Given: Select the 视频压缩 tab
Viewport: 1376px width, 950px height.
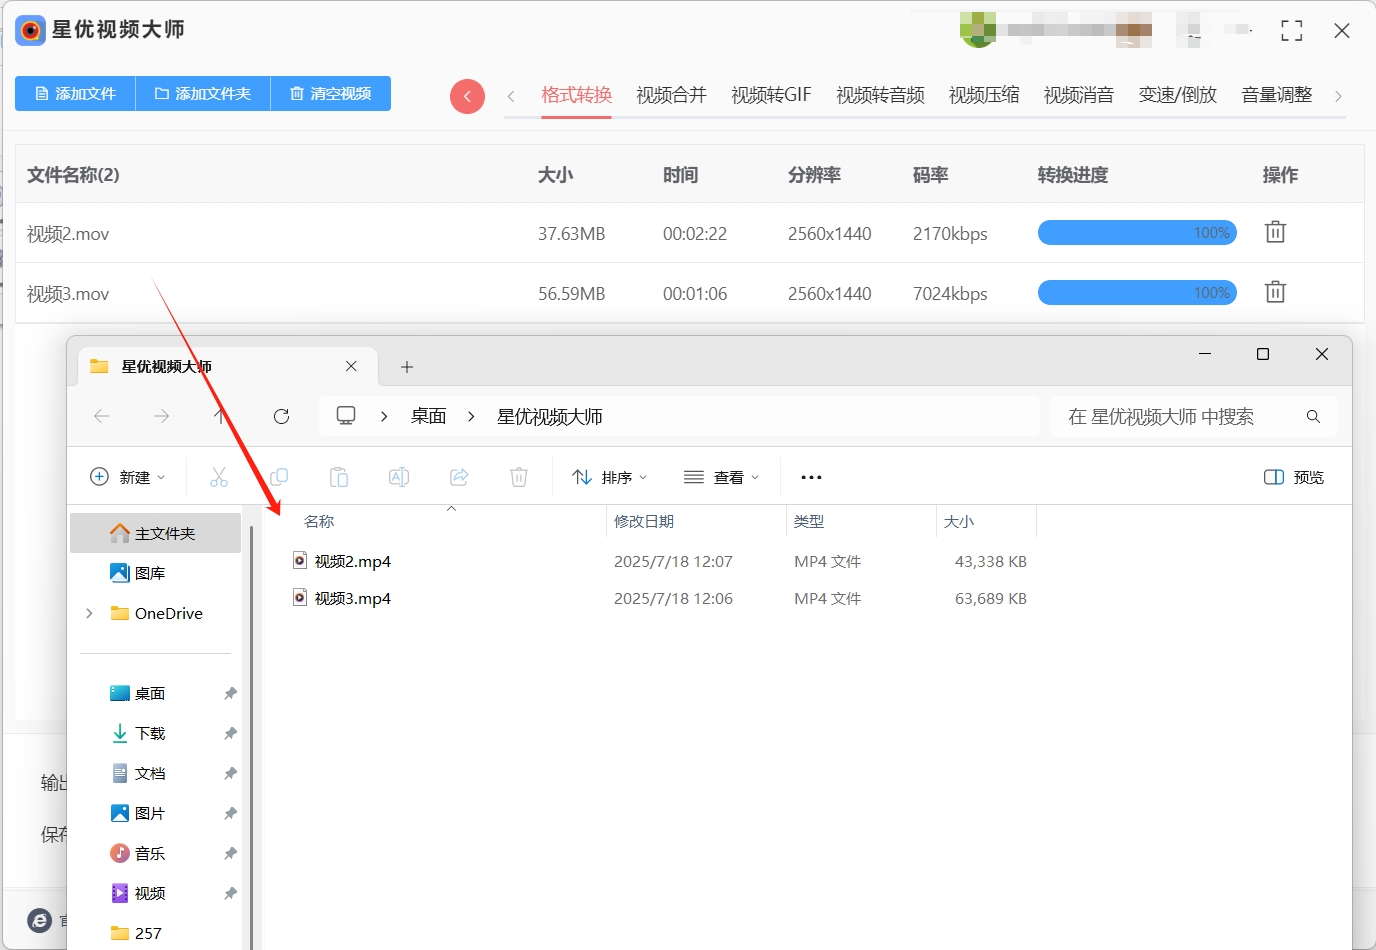Looking at the screenshot, I should click(984, 95).
